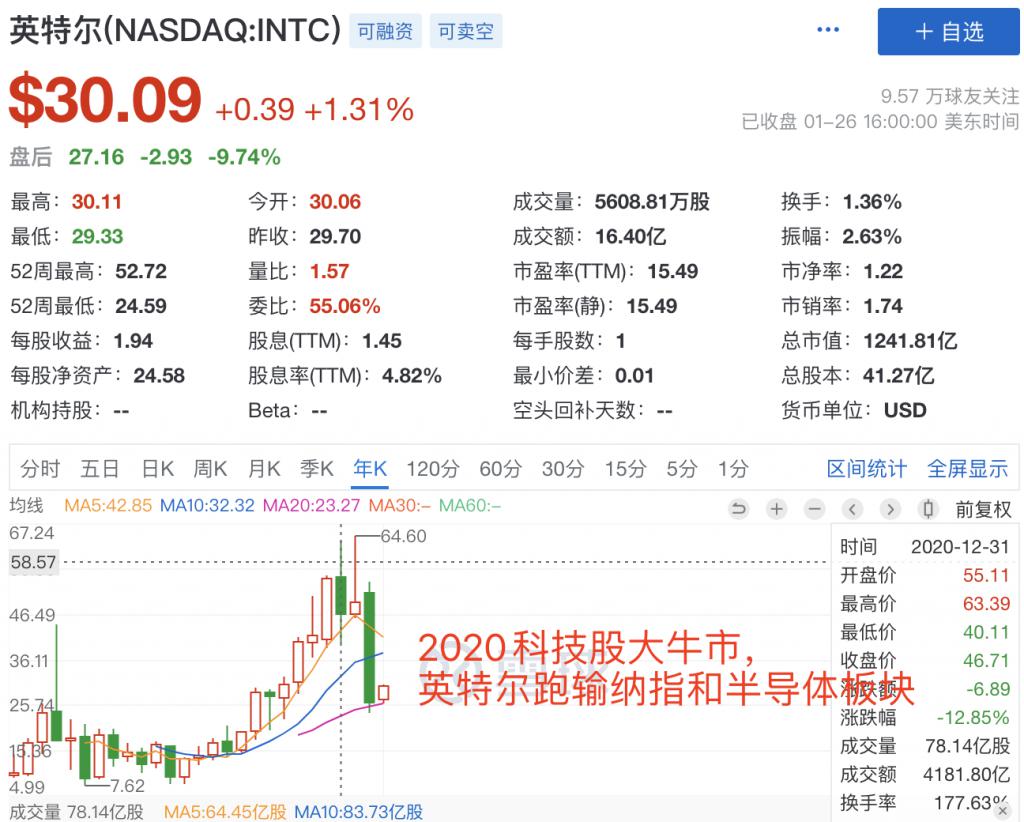Select the 日K chart tab
This screenshot has width=1024, height=822.
[158, 469]
